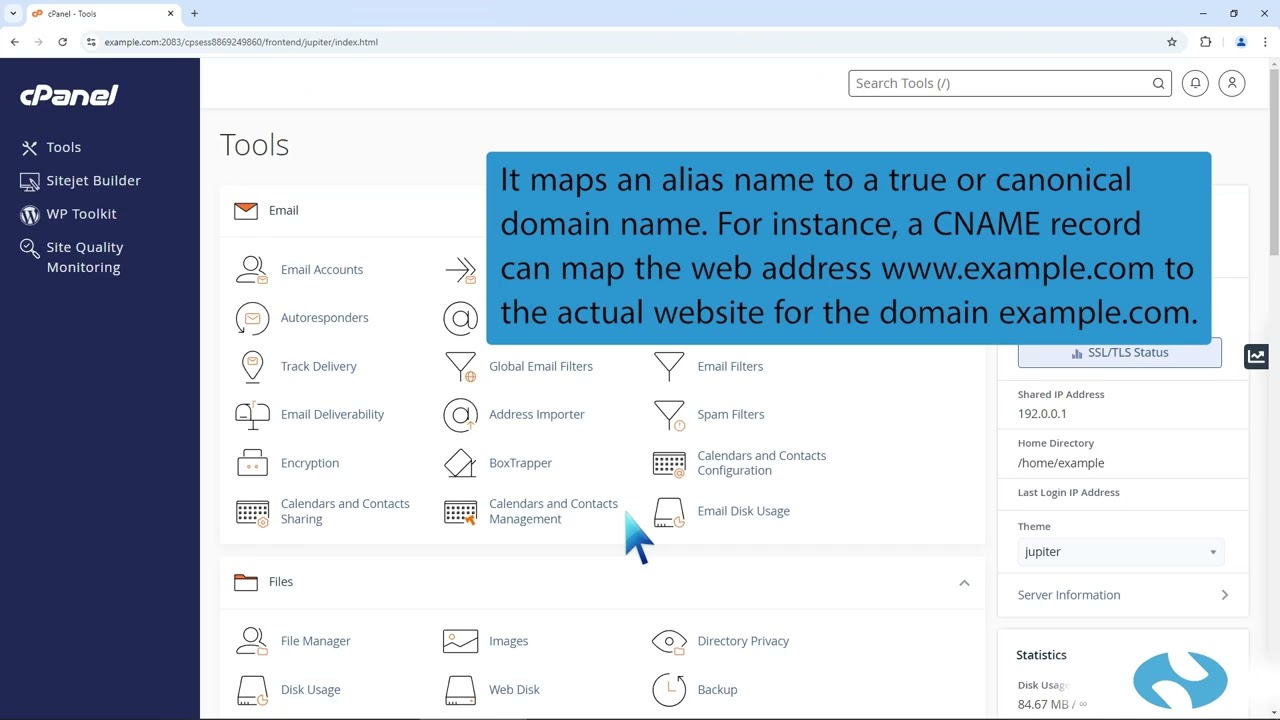This screenshot has width=1280, height=720.
Task: Open the Disk Usage drive icon
Action: point(252,690)
